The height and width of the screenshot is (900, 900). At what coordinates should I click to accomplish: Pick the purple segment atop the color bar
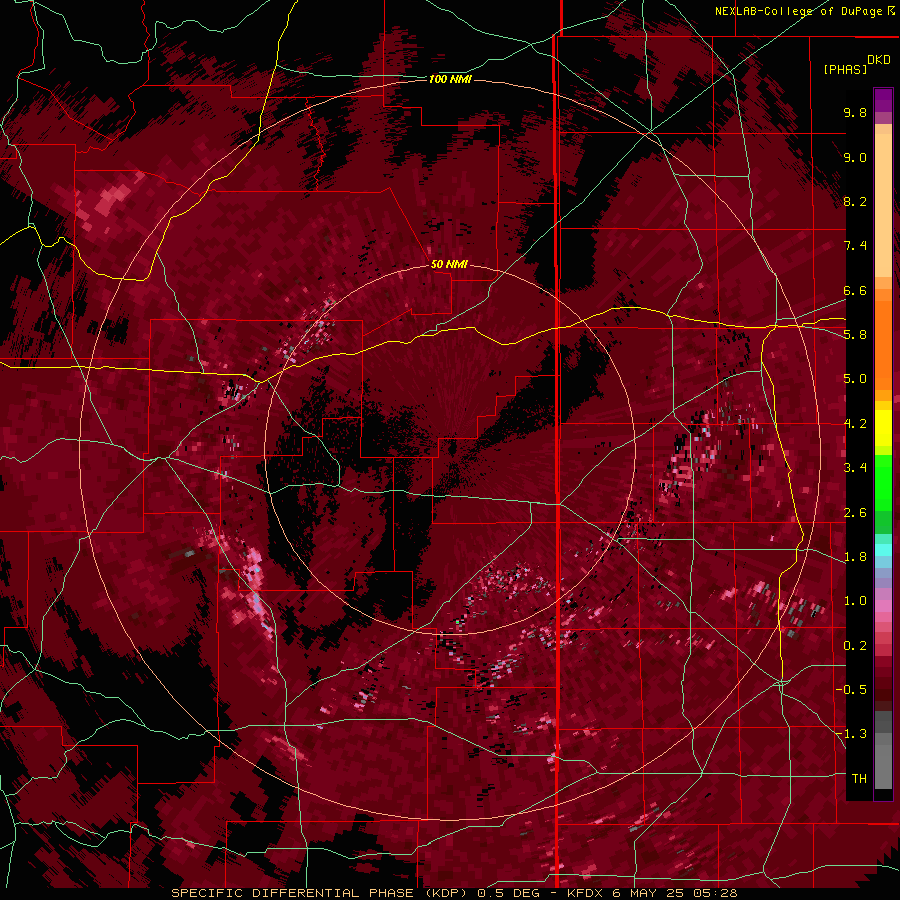click(883, 100)
